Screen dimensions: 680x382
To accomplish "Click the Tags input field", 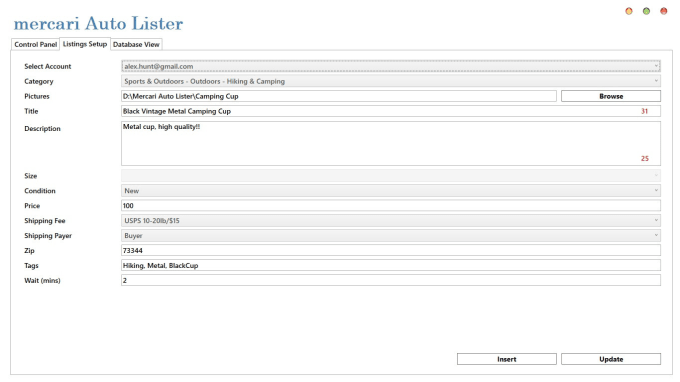I will [391, 265].
